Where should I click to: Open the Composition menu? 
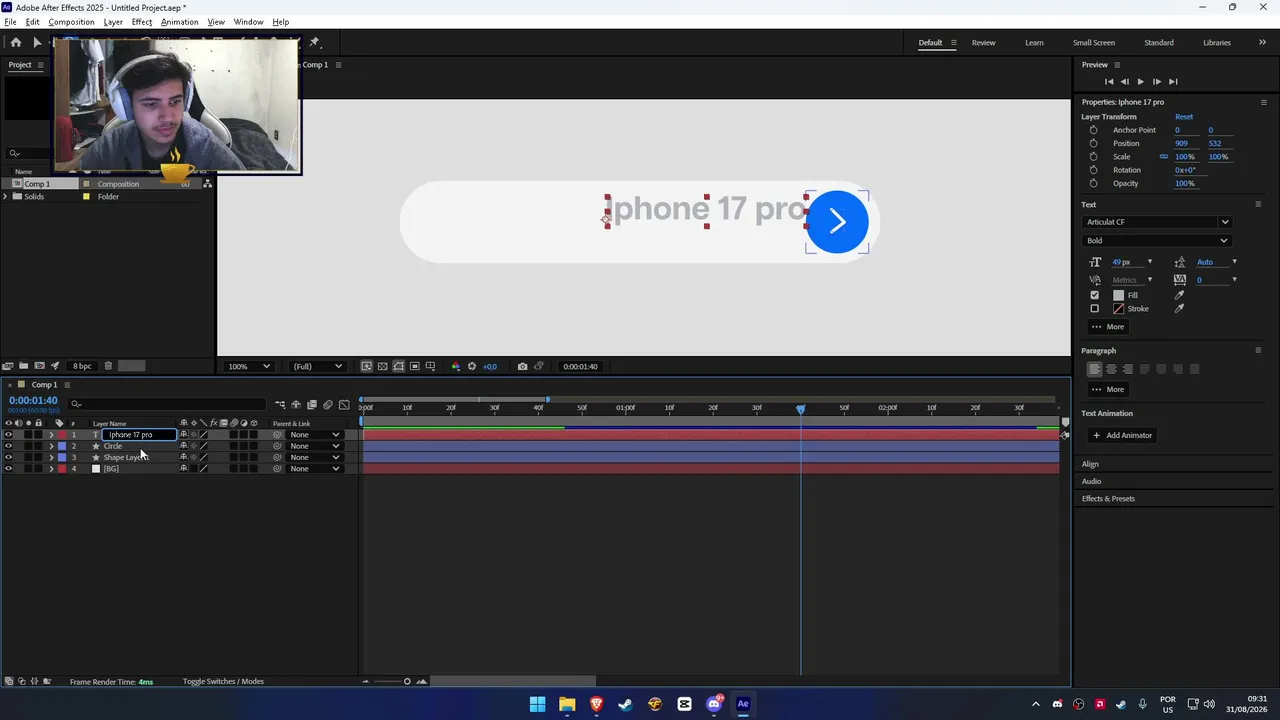coord(71,22)
